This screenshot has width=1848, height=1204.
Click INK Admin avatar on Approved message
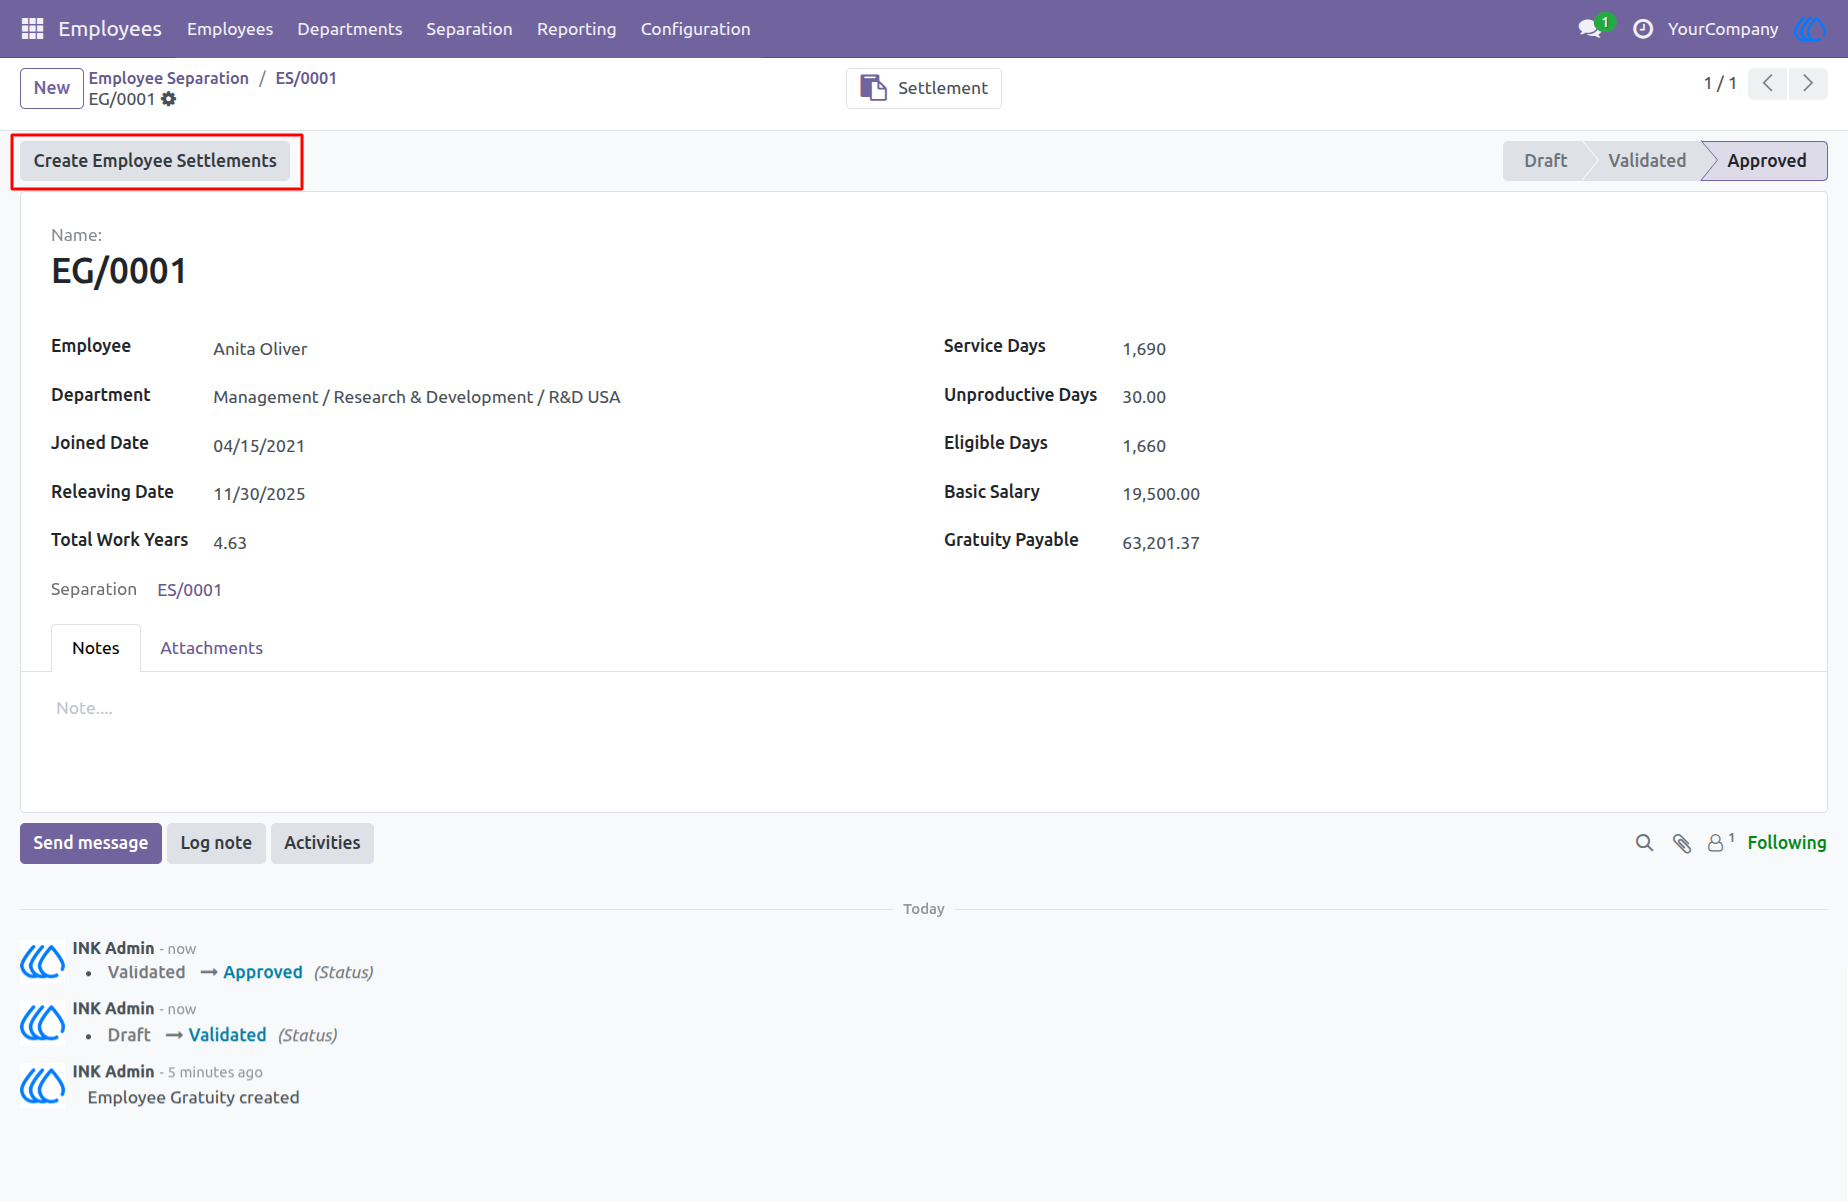(42, 961)
